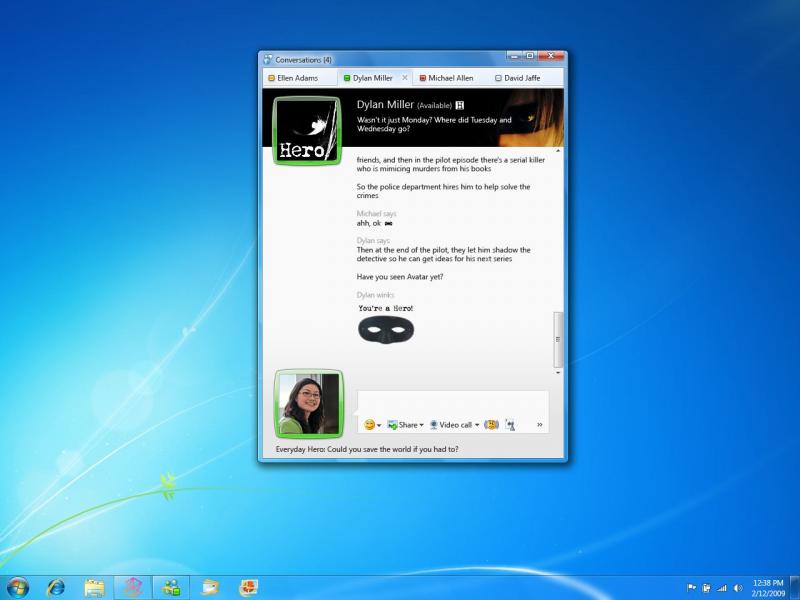Click the Everyday Hero advertisement text link

[367, 449]
